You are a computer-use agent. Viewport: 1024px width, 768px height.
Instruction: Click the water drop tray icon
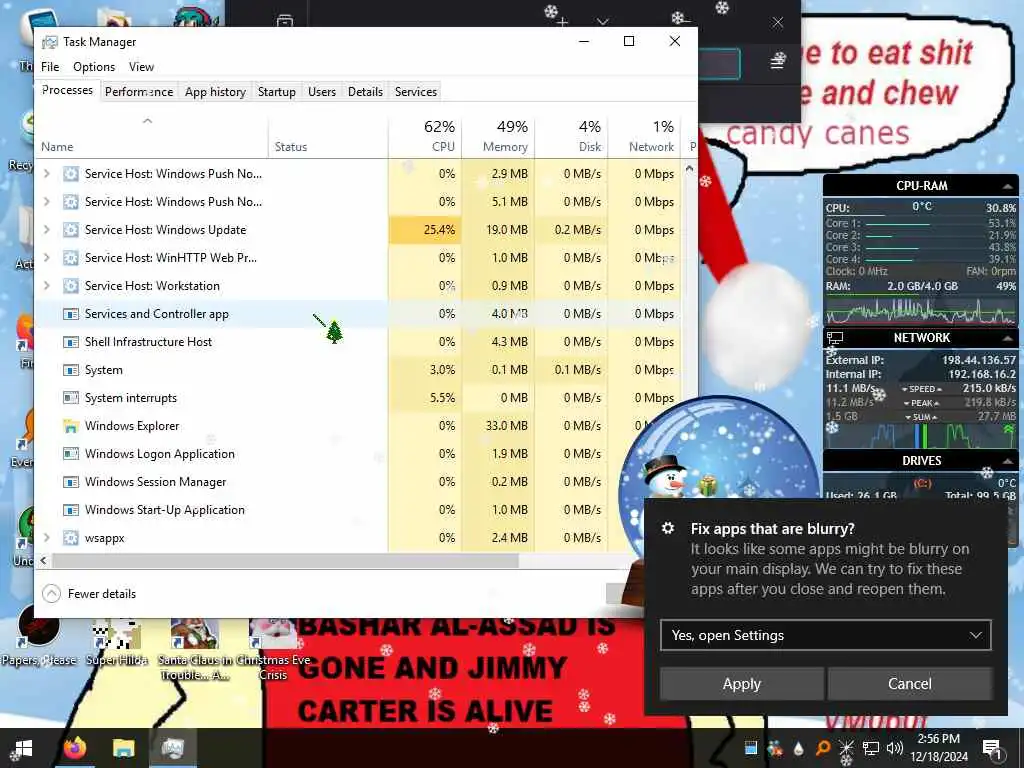799,748
